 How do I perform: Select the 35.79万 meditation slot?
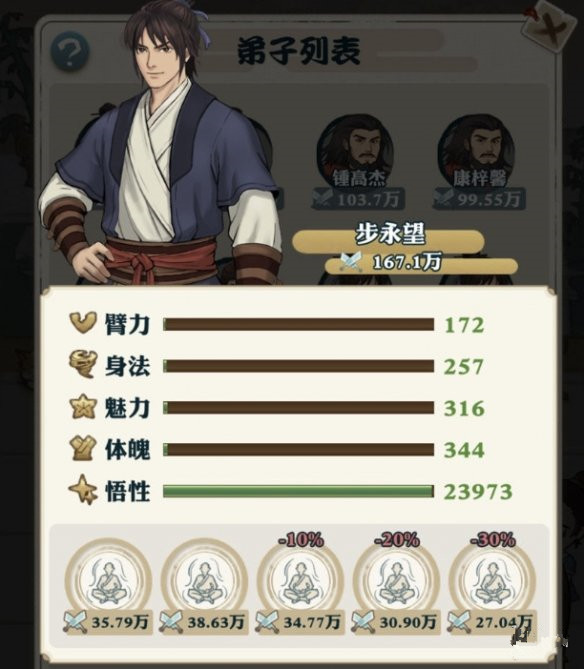click(x=108, y=587)
